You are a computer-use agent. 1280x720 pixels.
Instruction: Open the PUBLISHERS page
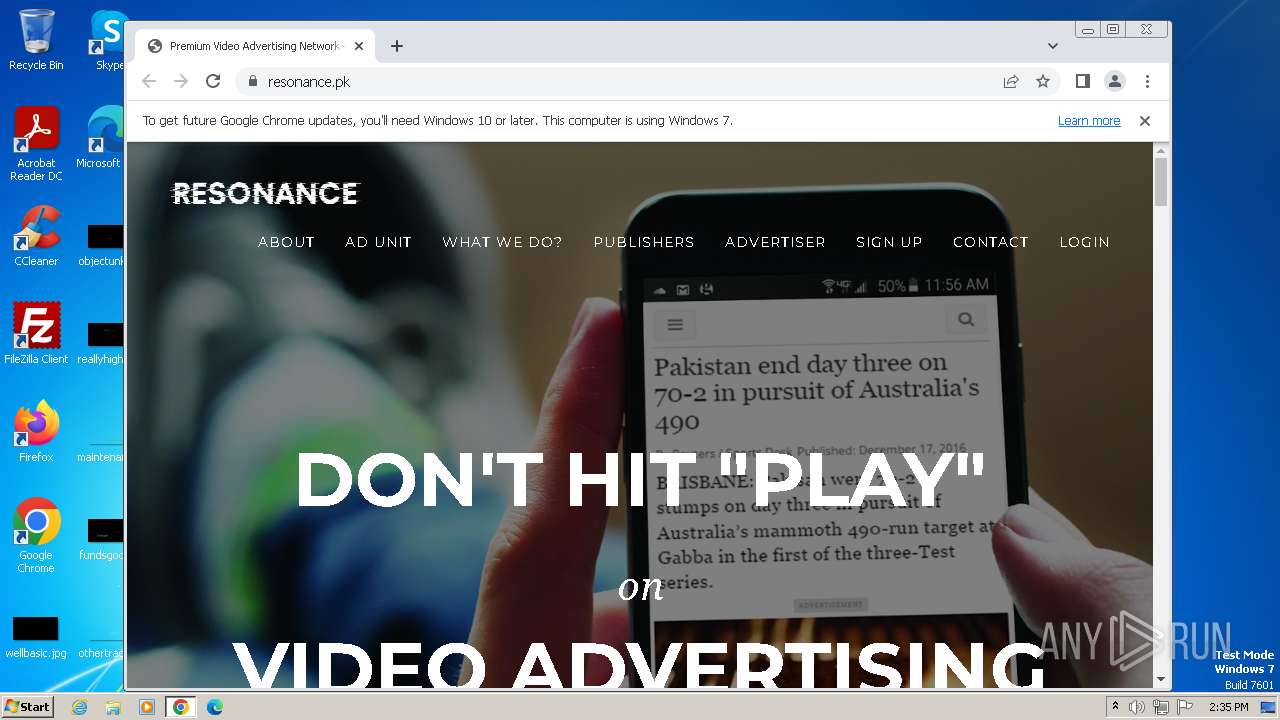point(644,242)
